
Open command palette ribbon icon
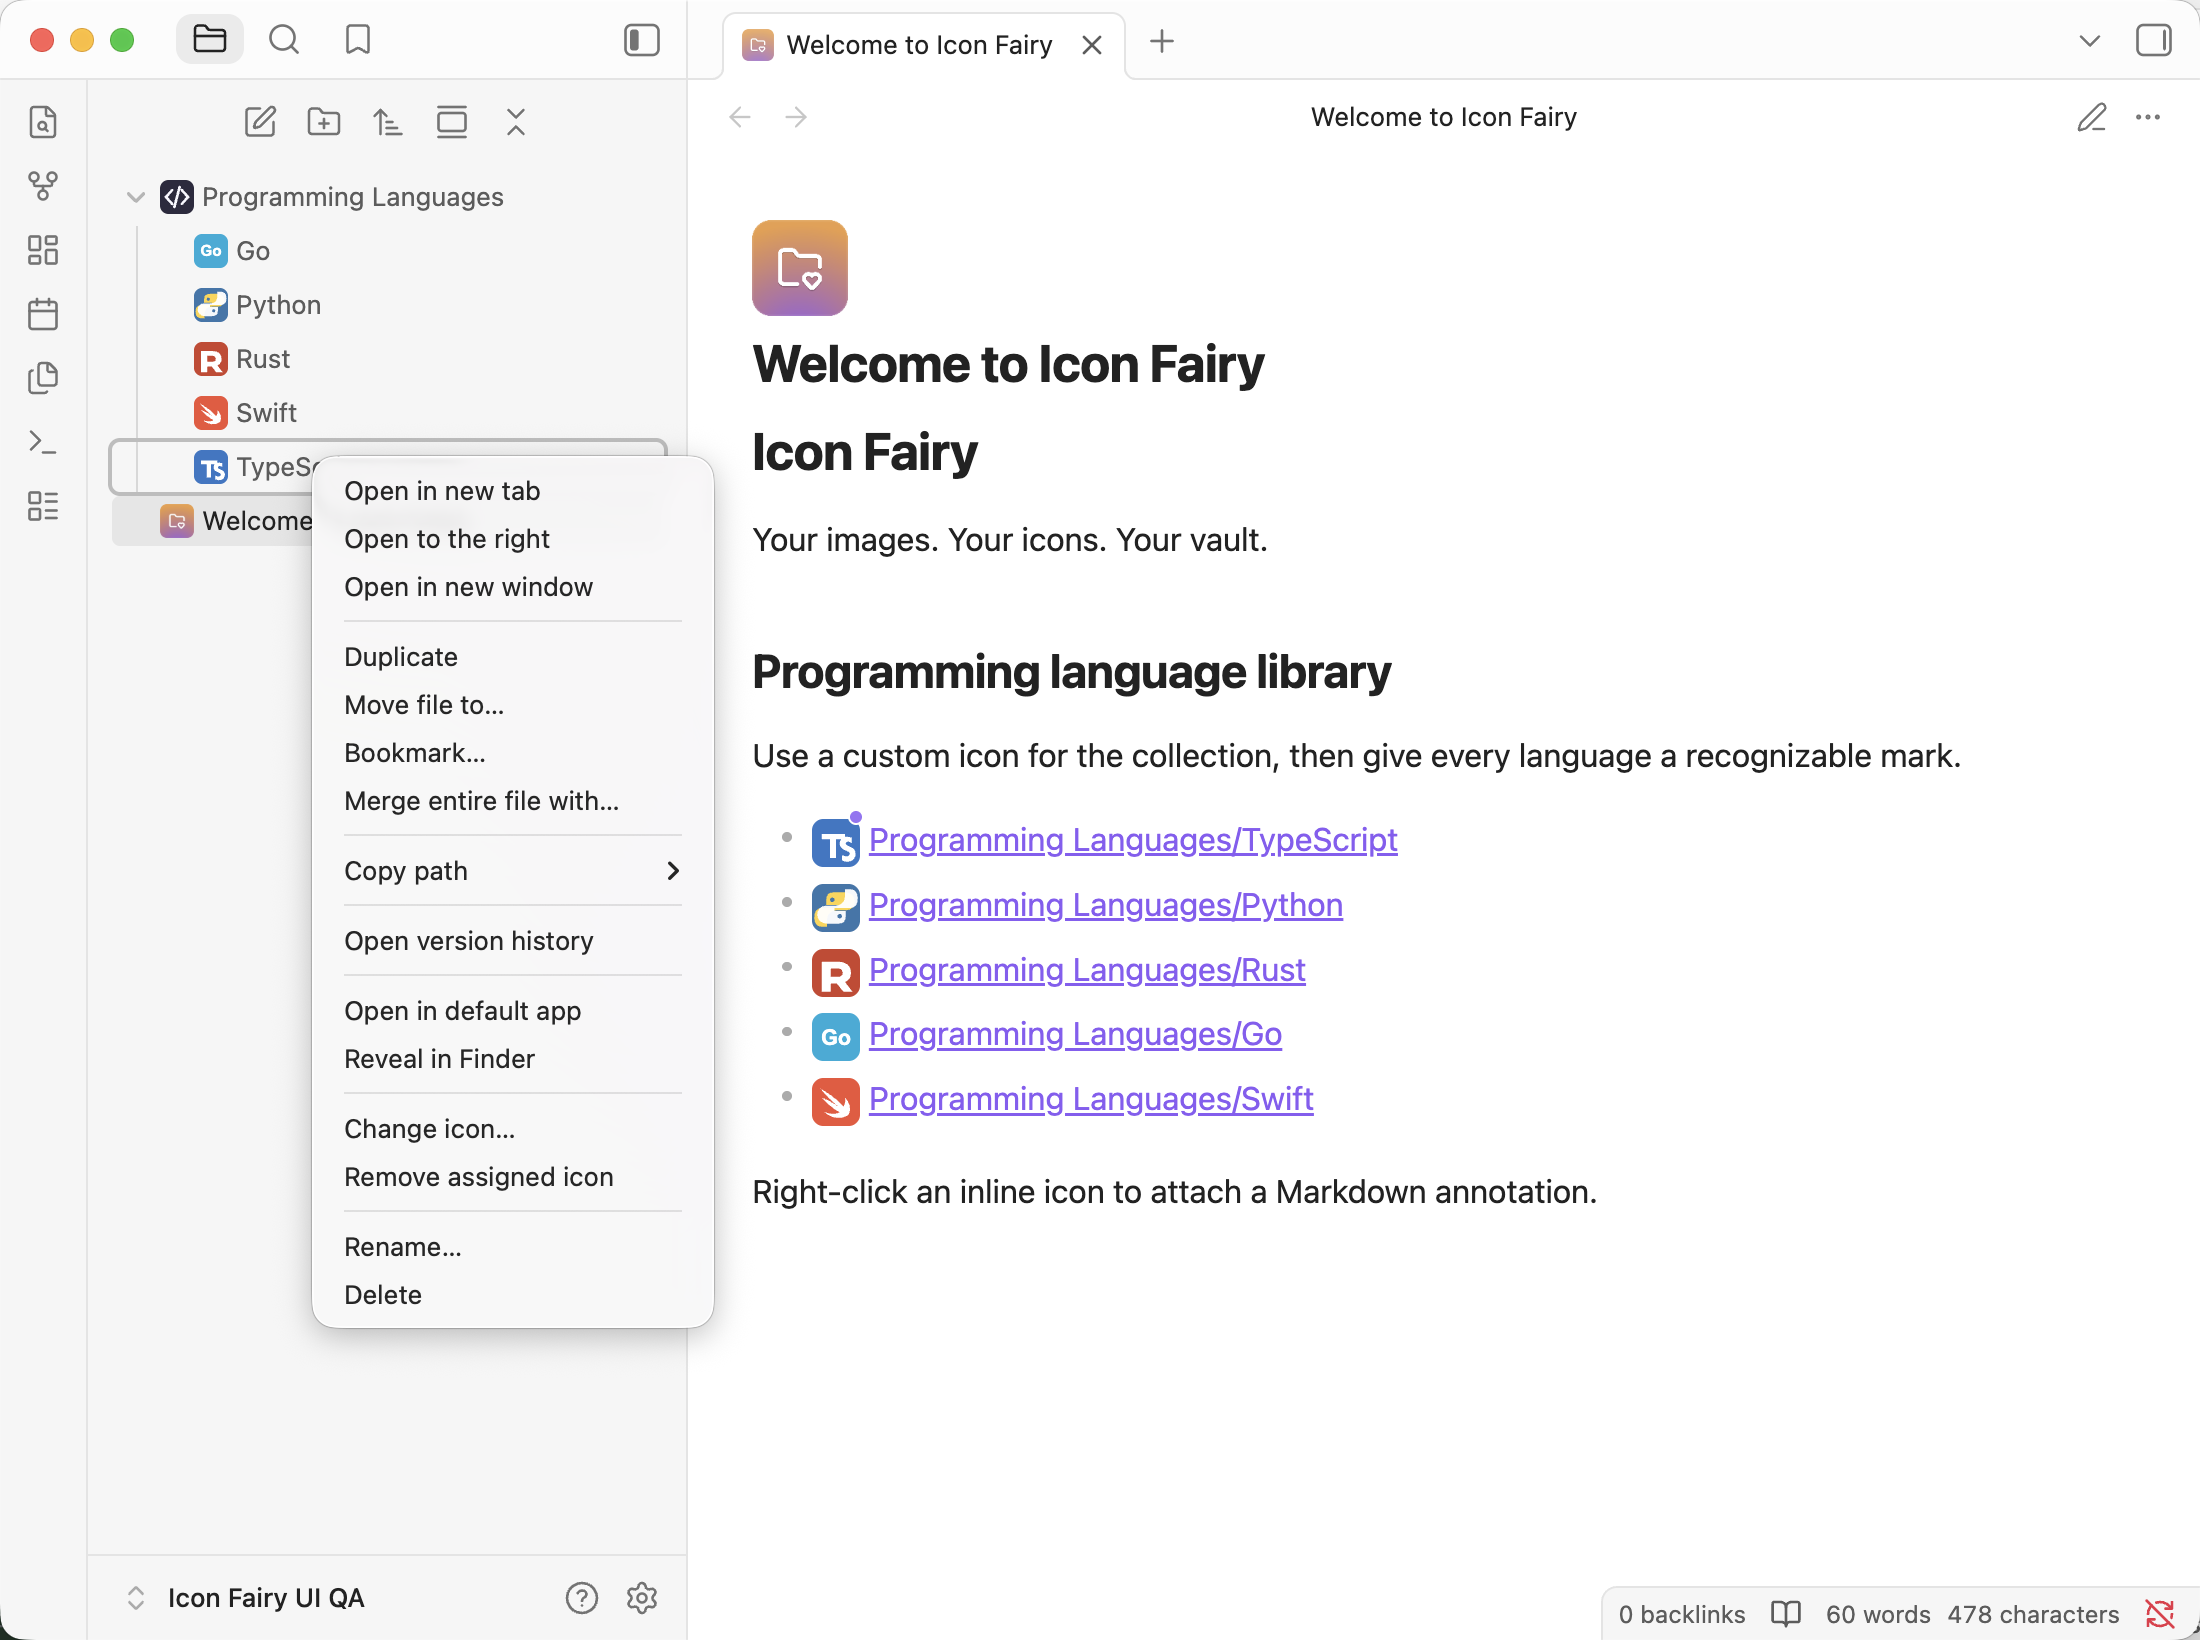[43, 442]
